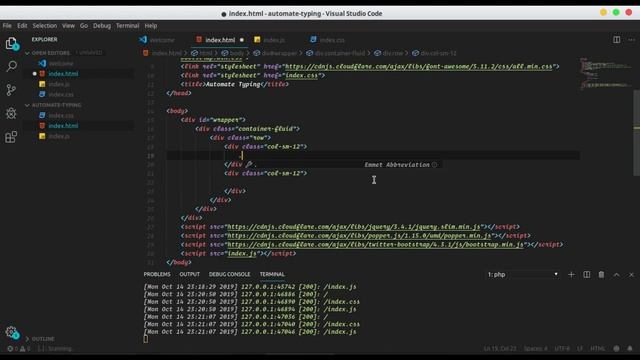Image resolution: width=640 pixels, height=360 pixels.
Task: Open the Selection menu
Action: tap(45, 26)
